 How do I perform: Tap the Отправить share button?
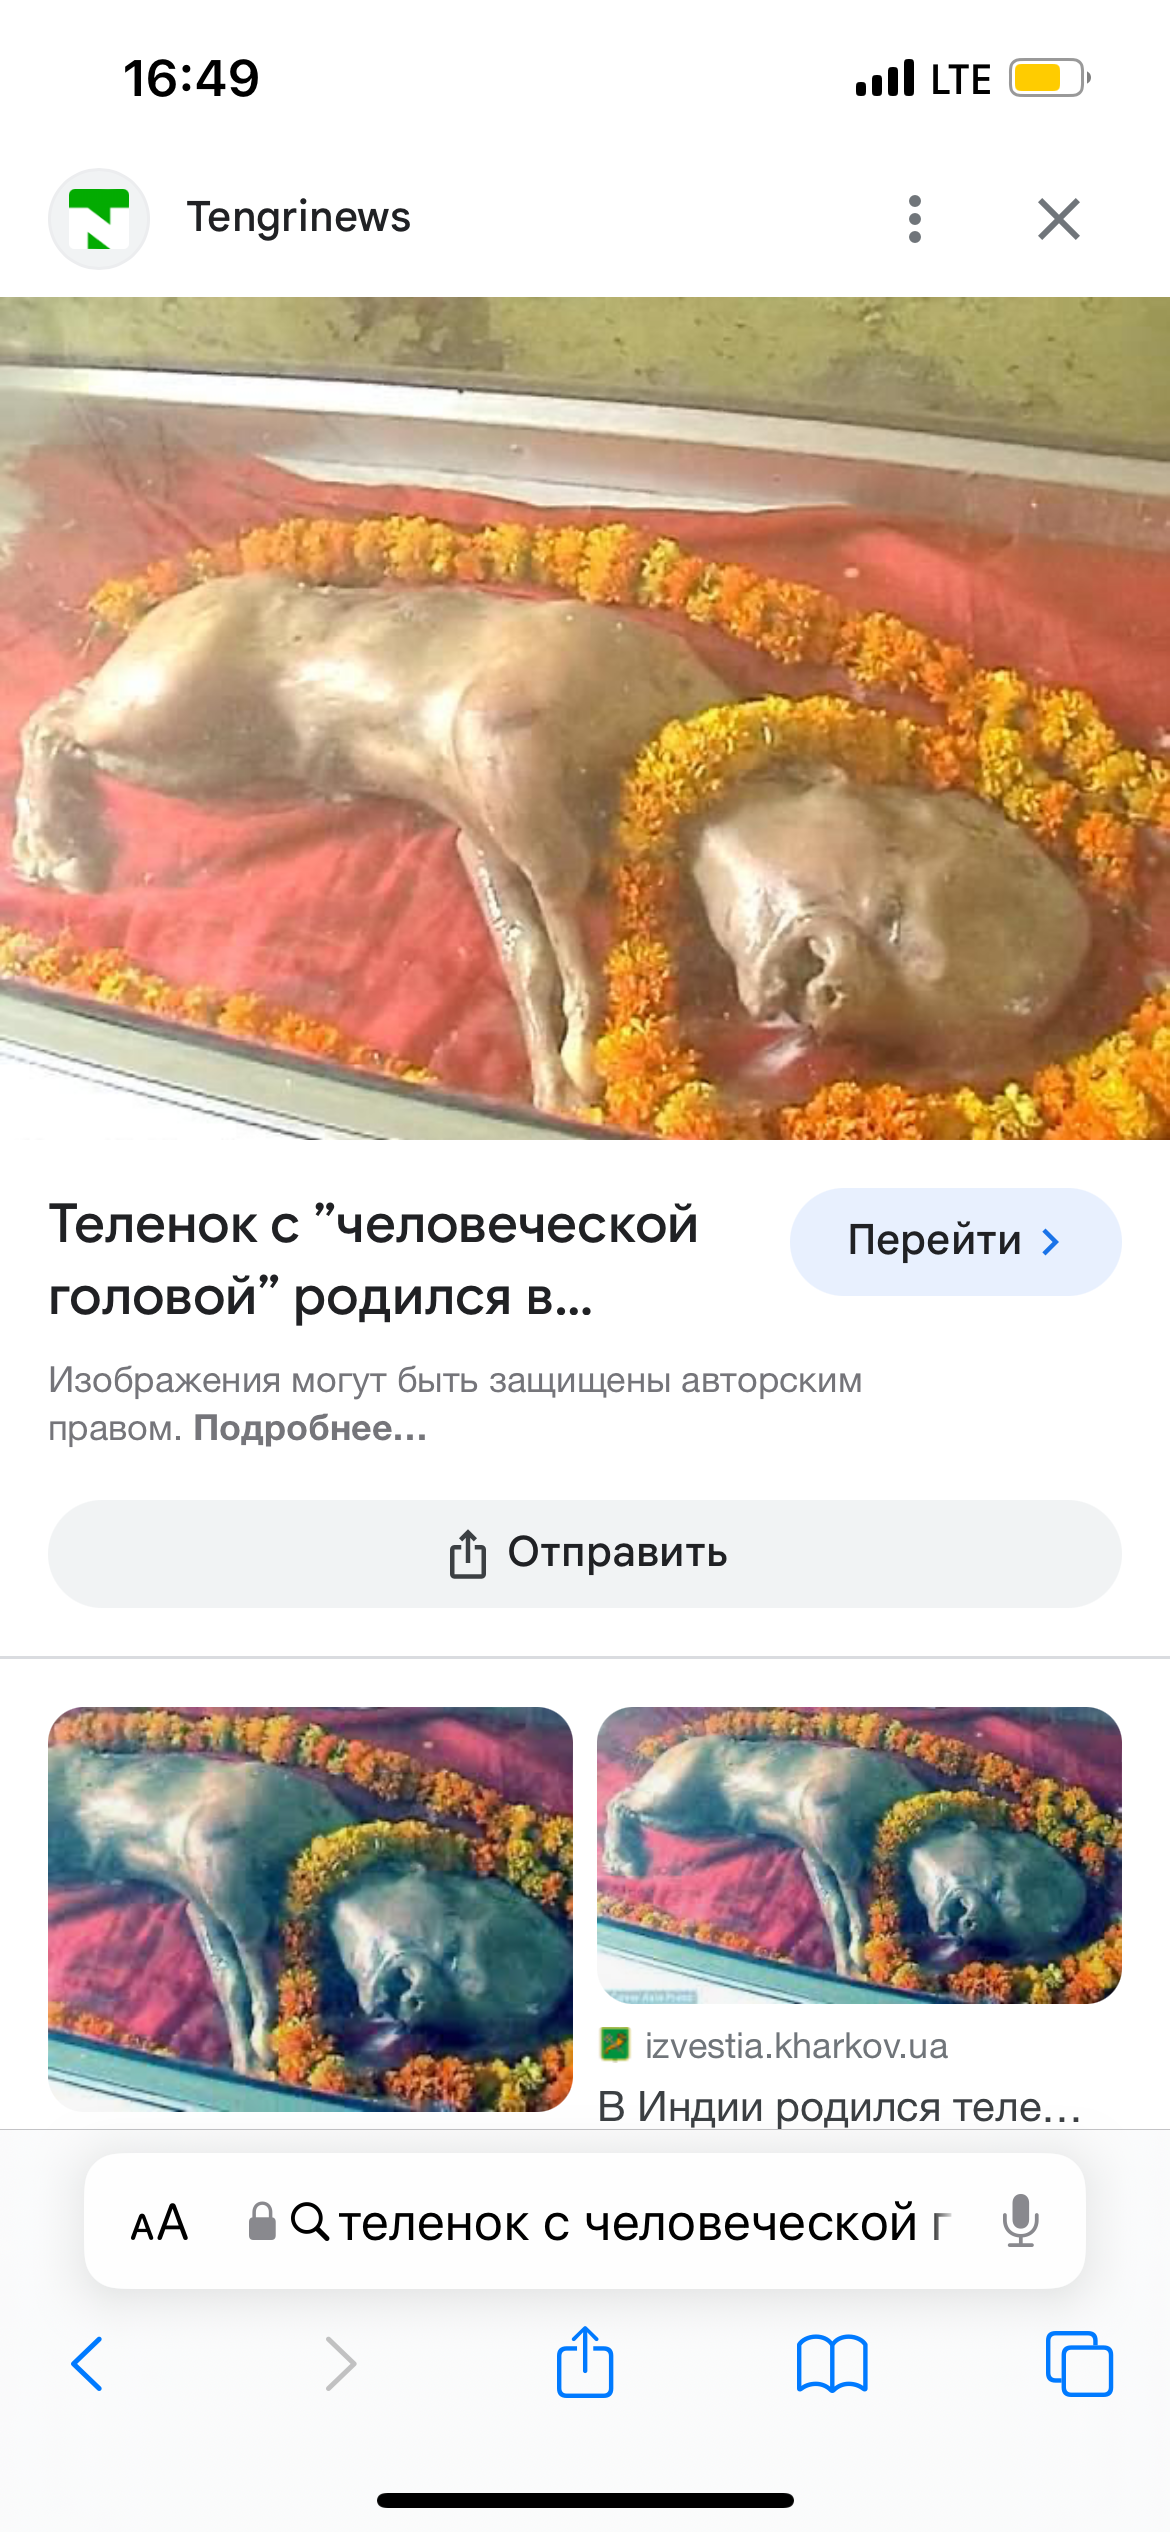585,1553
